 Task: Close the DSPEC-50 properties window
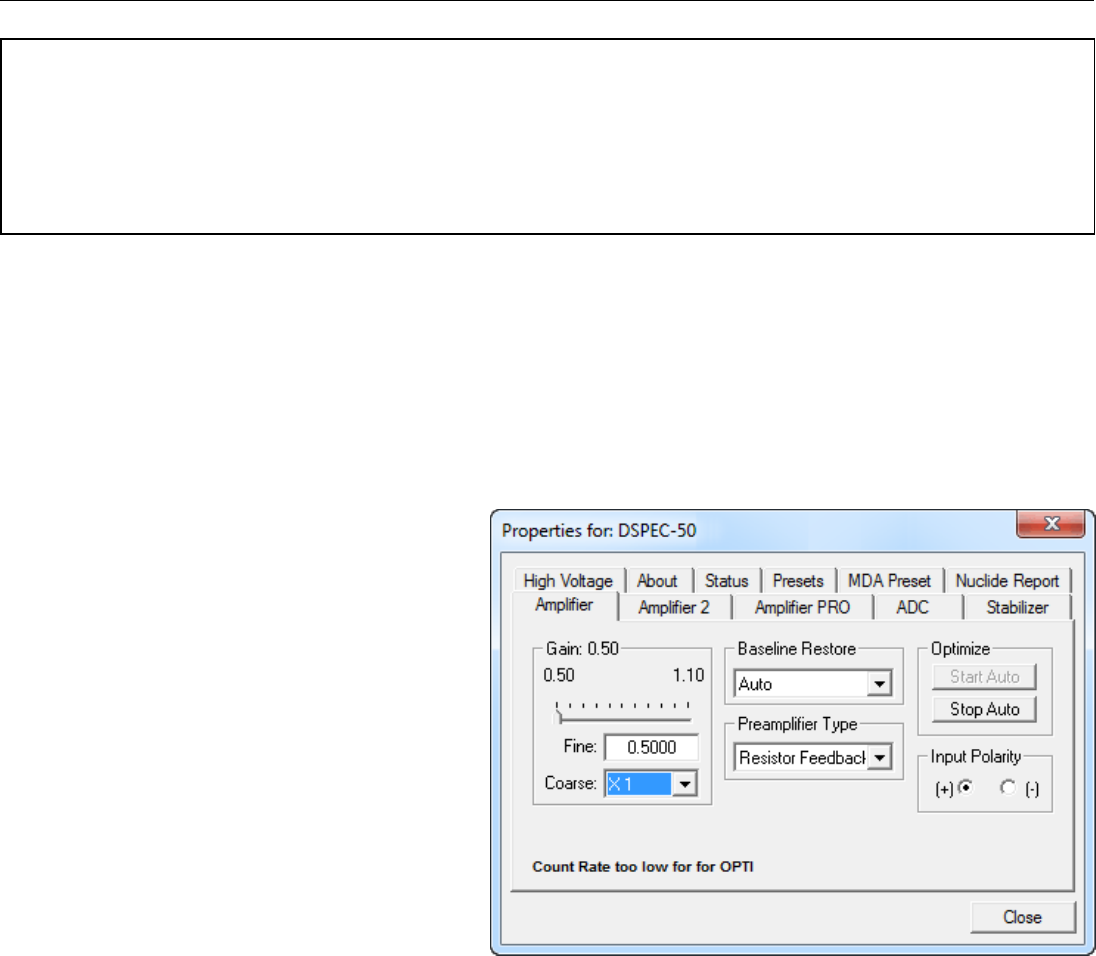pos(1051,523)
